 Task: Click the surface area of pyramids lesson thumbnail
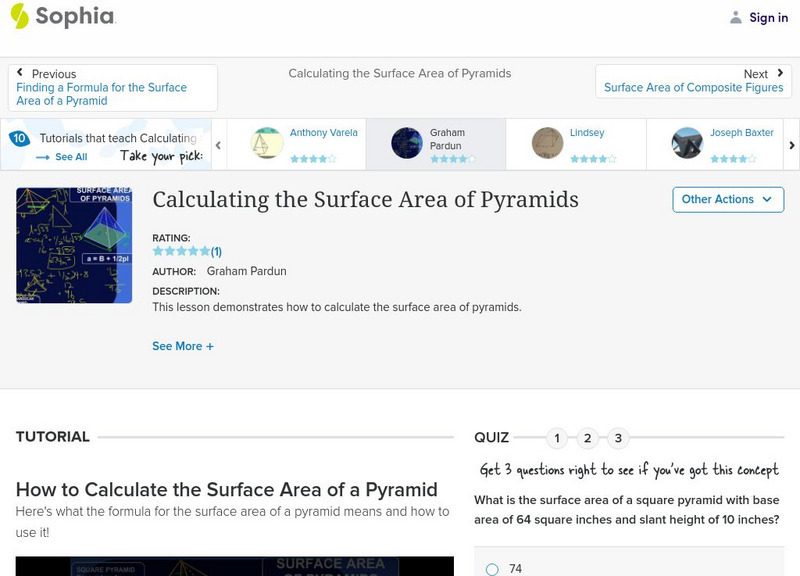tap(74, 245)
